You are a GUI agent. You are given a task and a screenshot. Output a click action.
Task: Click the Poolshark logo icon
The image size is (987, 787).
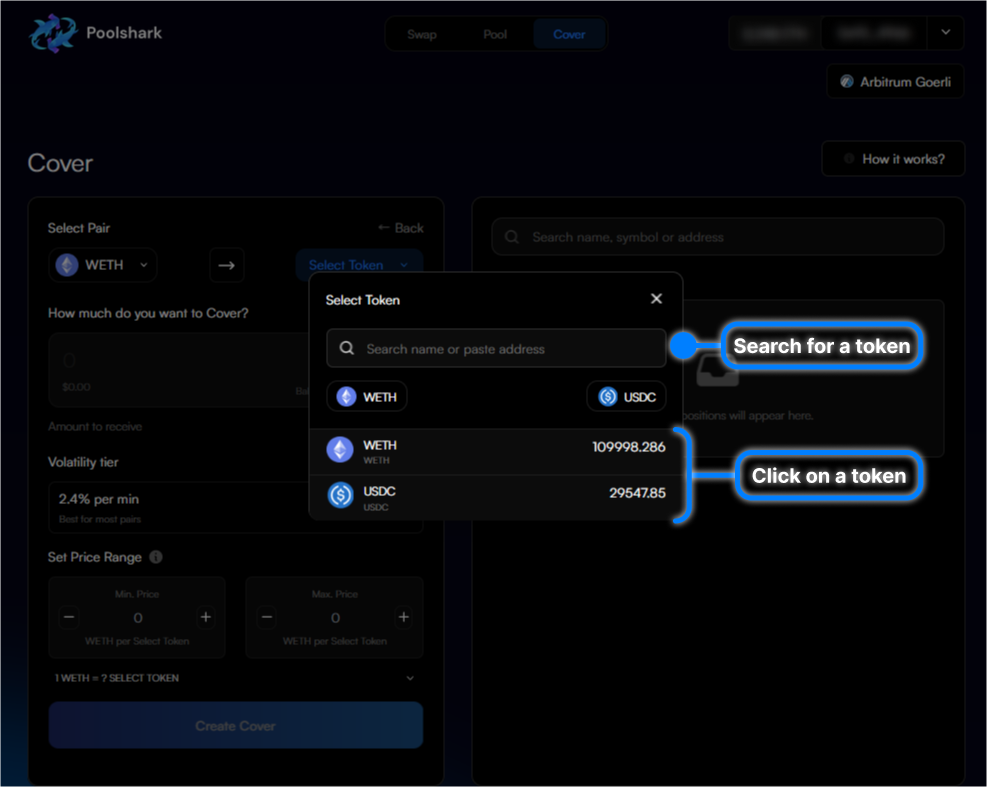[x=52, y=32]
